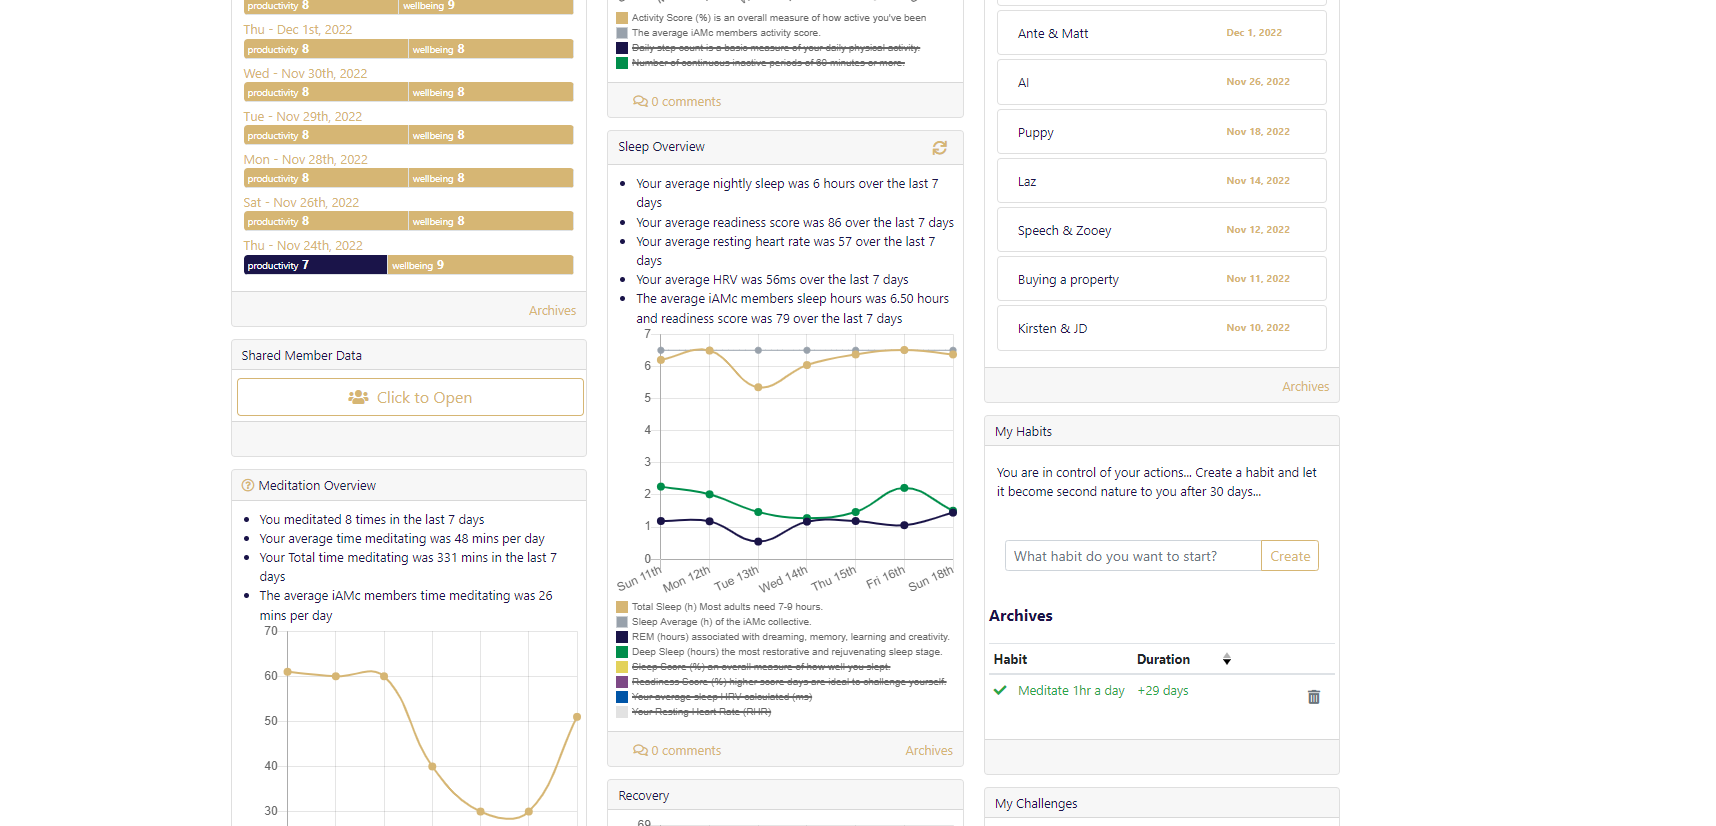
Task: Click the green checkmark beside Meditate 1hr a day
Action: point(1000,691)
